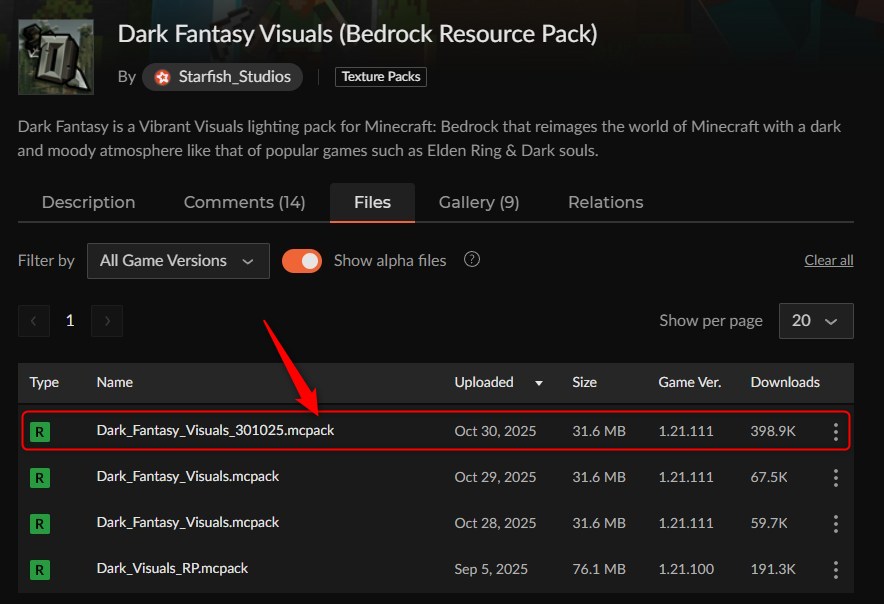Click the Starfish_Studios avatar icon
Image resolution: width=884 pixels, height=604 pixels.
click(162, 77)
